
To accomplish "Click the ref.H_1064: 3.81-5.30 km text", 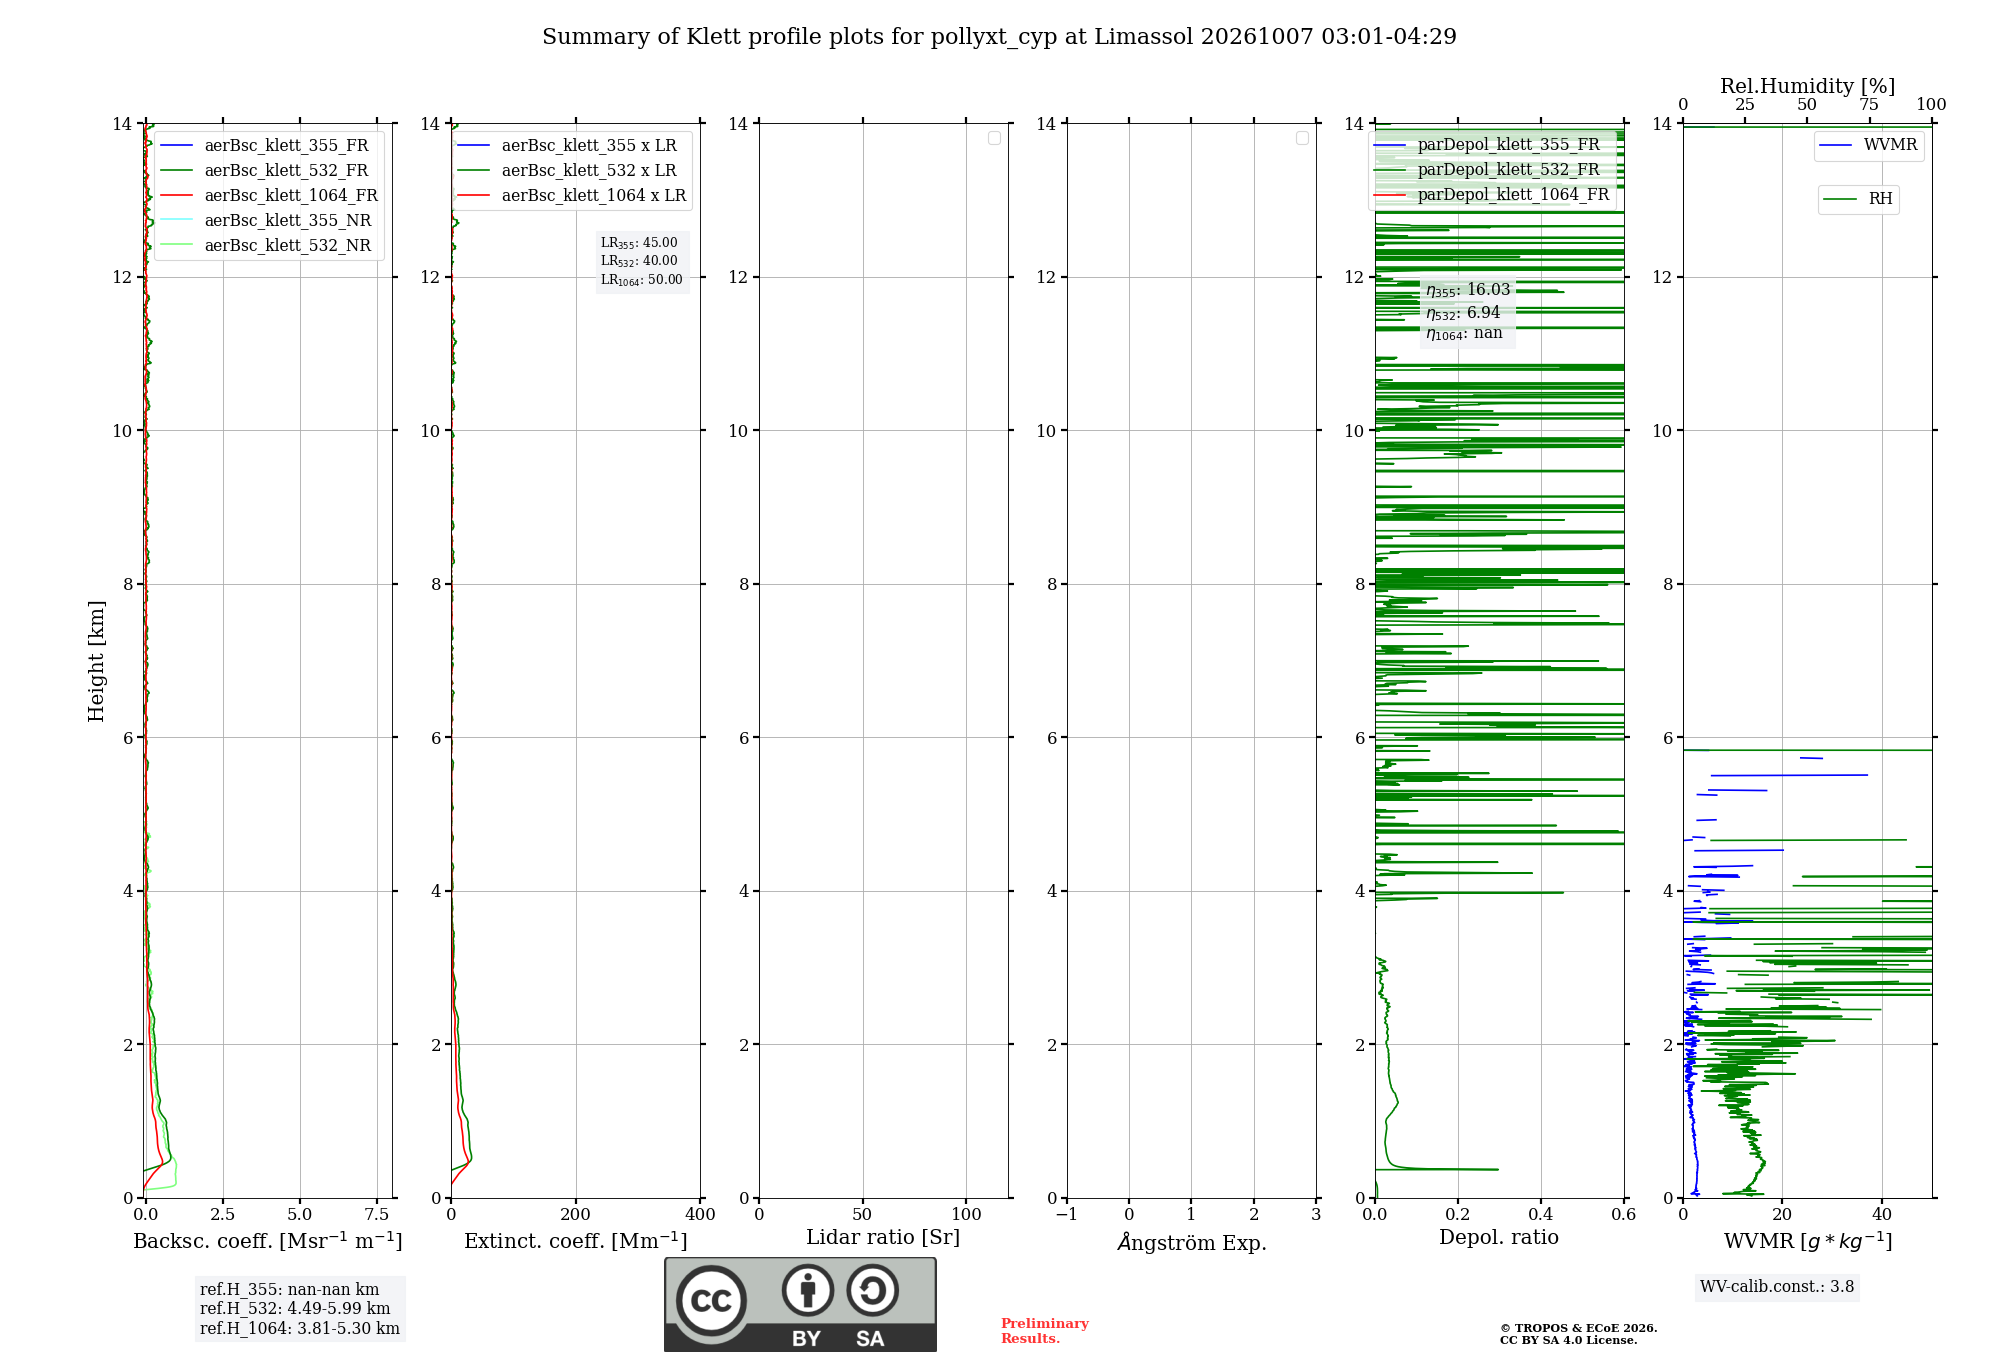I will tap(300, 1329).
